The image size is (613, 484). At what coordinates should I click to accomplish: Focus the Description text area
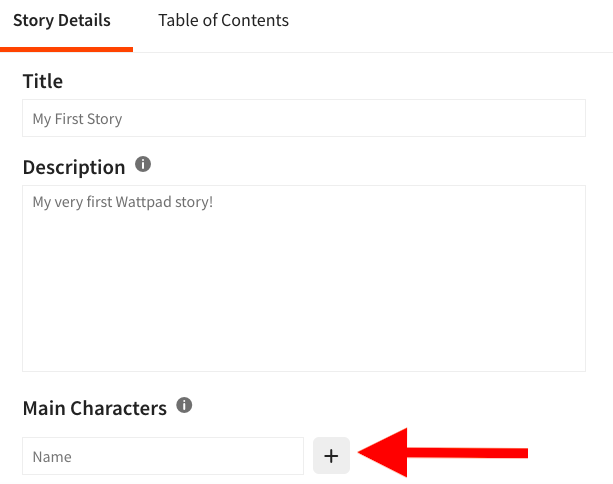click(x=304, y=278)
